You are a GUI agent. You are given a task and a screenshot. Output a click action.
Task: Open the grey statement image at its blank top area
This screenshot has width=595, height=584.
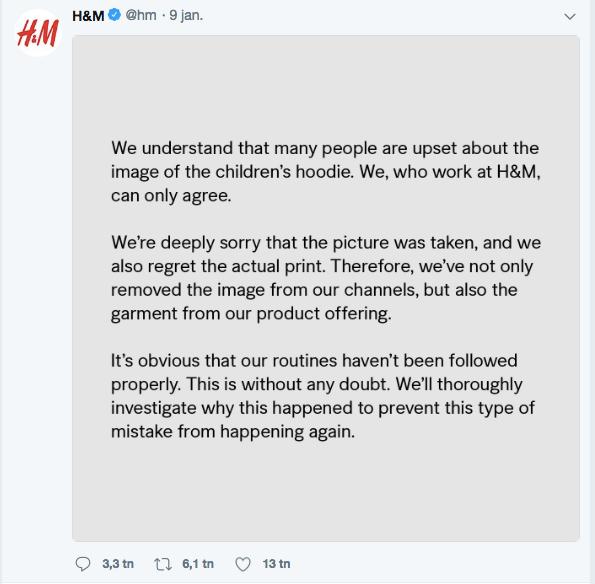(326, 83)
